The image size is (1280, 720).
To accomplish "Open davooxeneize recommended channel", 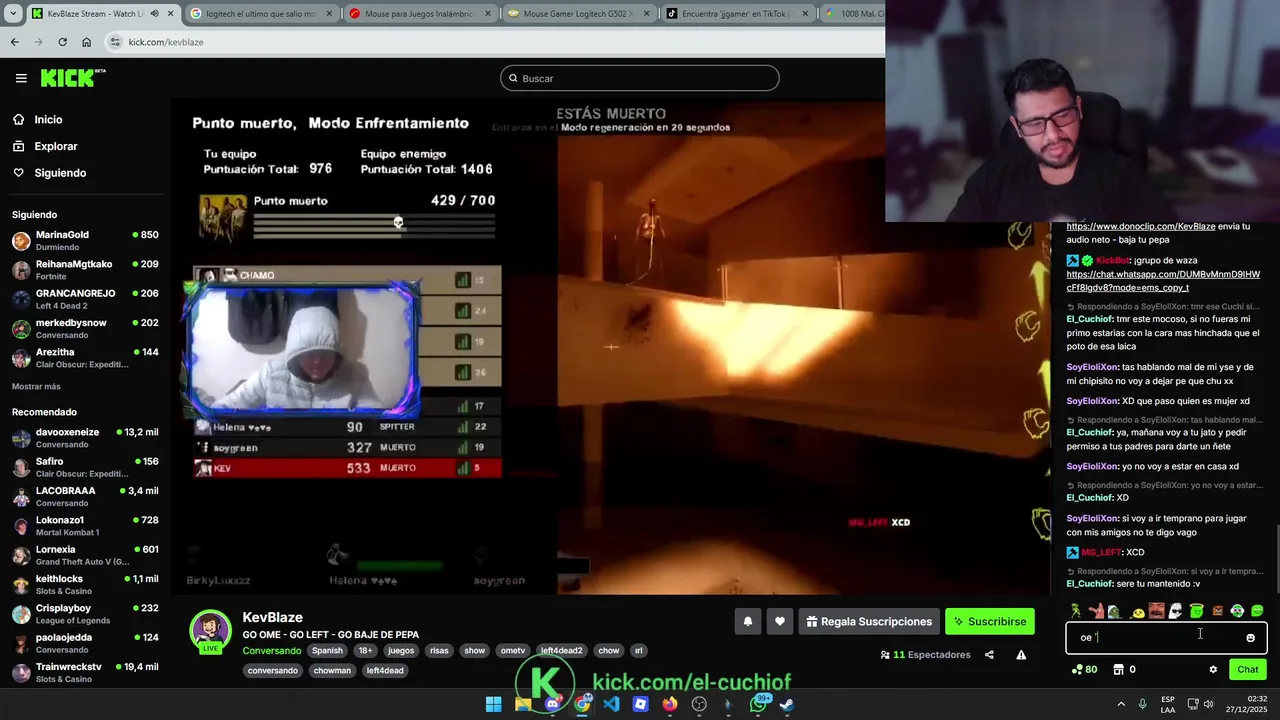I will click(85, 438).
